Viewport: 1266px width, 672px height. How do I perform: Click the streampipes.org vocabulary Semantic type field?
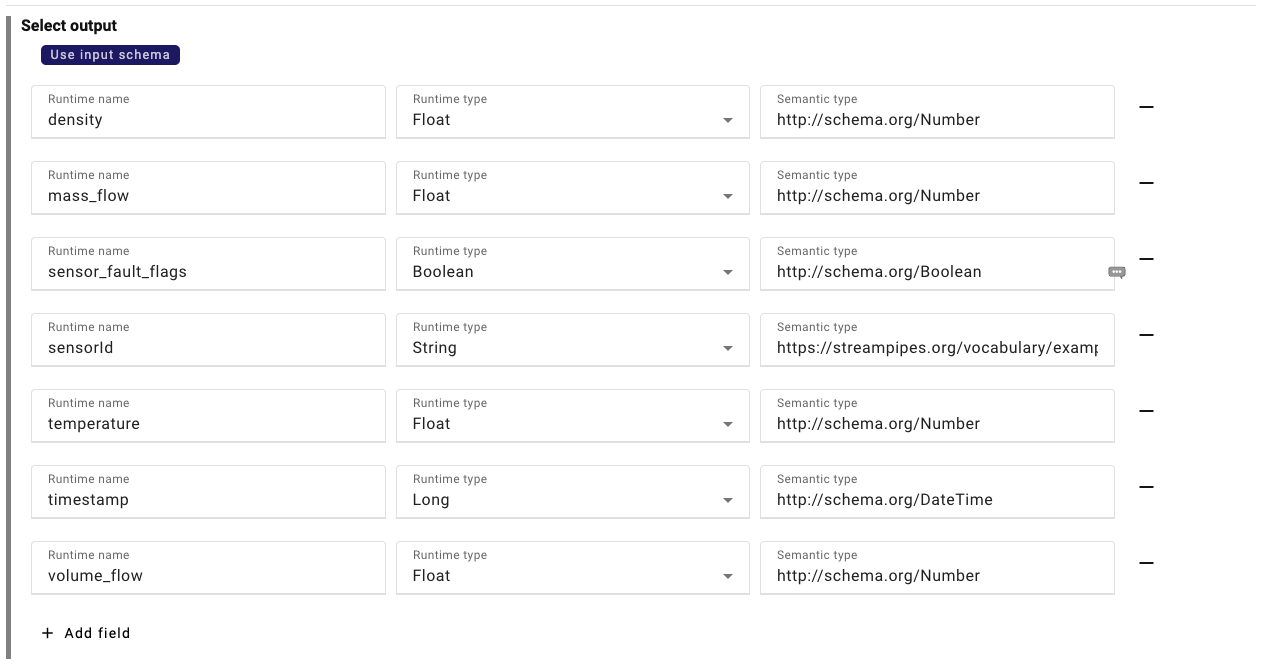[936, 348]
